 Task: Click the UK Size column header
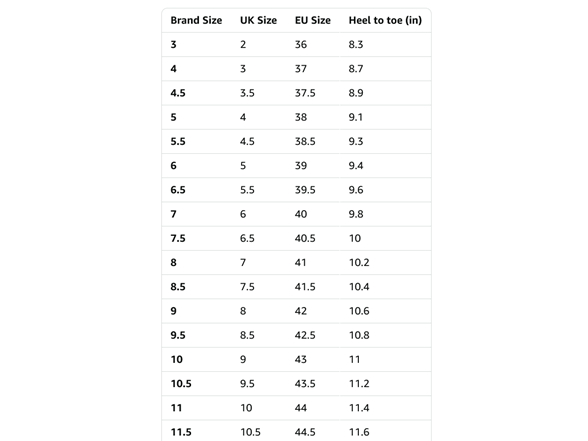[258, 20]
